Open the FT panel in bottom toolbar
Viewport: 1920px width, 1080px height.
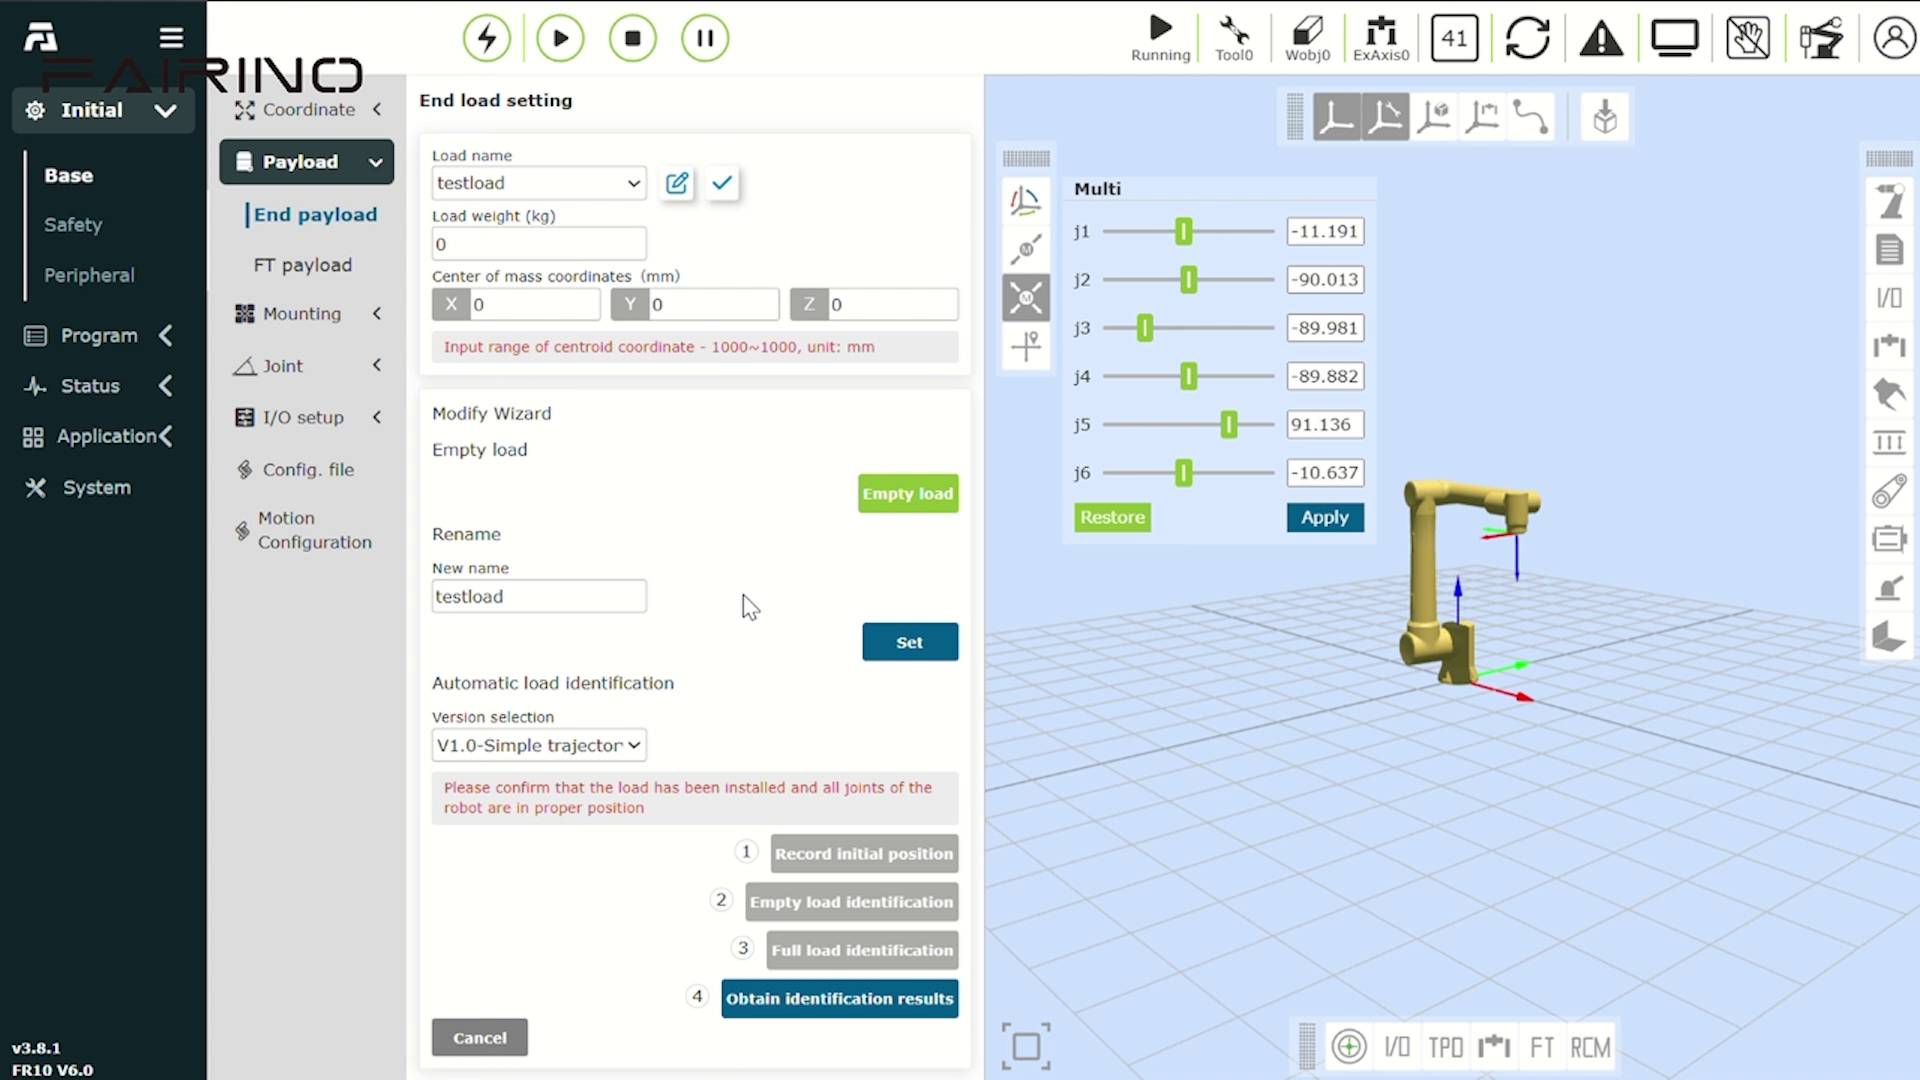tap(1541, 1047)
